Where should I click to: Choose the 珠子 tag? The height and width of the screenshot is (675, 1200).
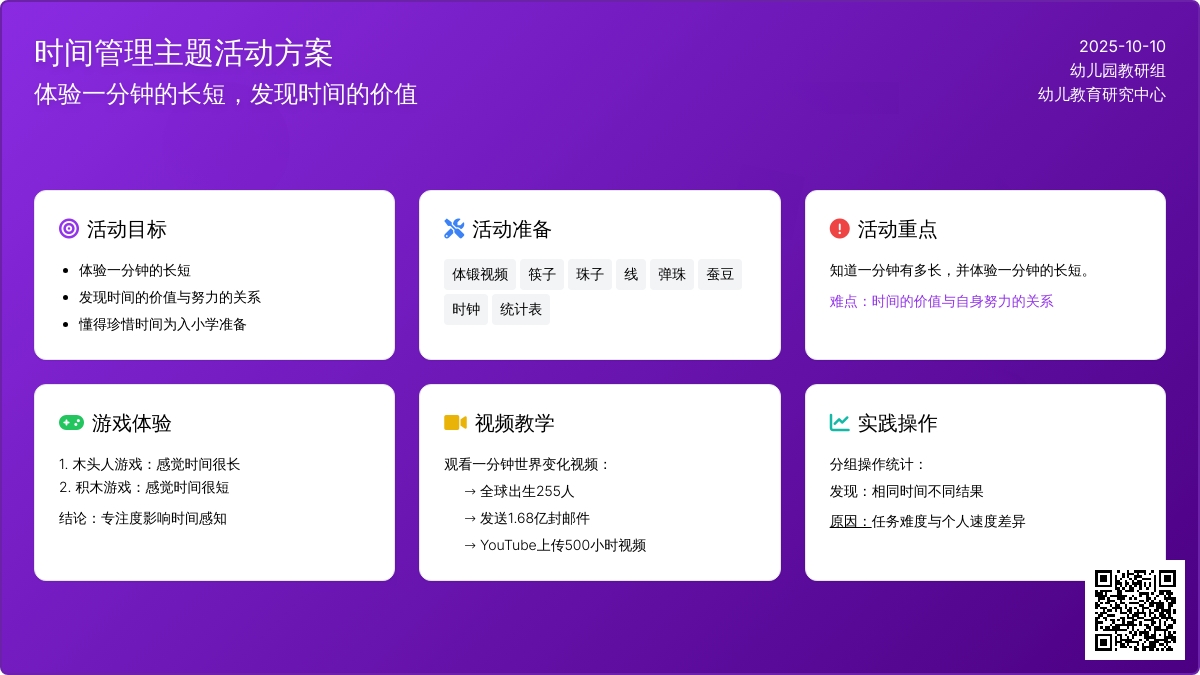pyautogui.click(x=590, y=274)
